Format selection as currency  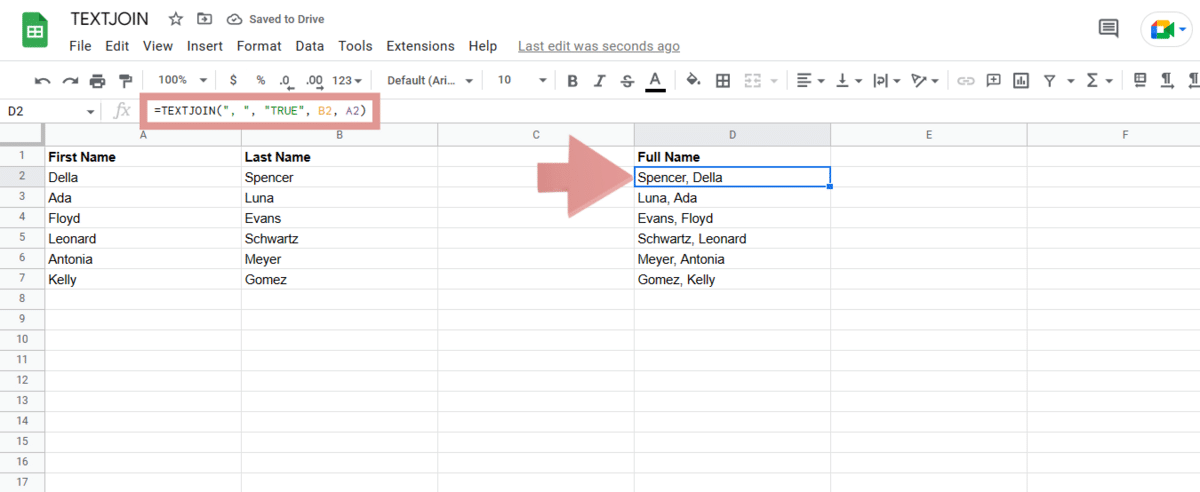(x=233, y=80)
